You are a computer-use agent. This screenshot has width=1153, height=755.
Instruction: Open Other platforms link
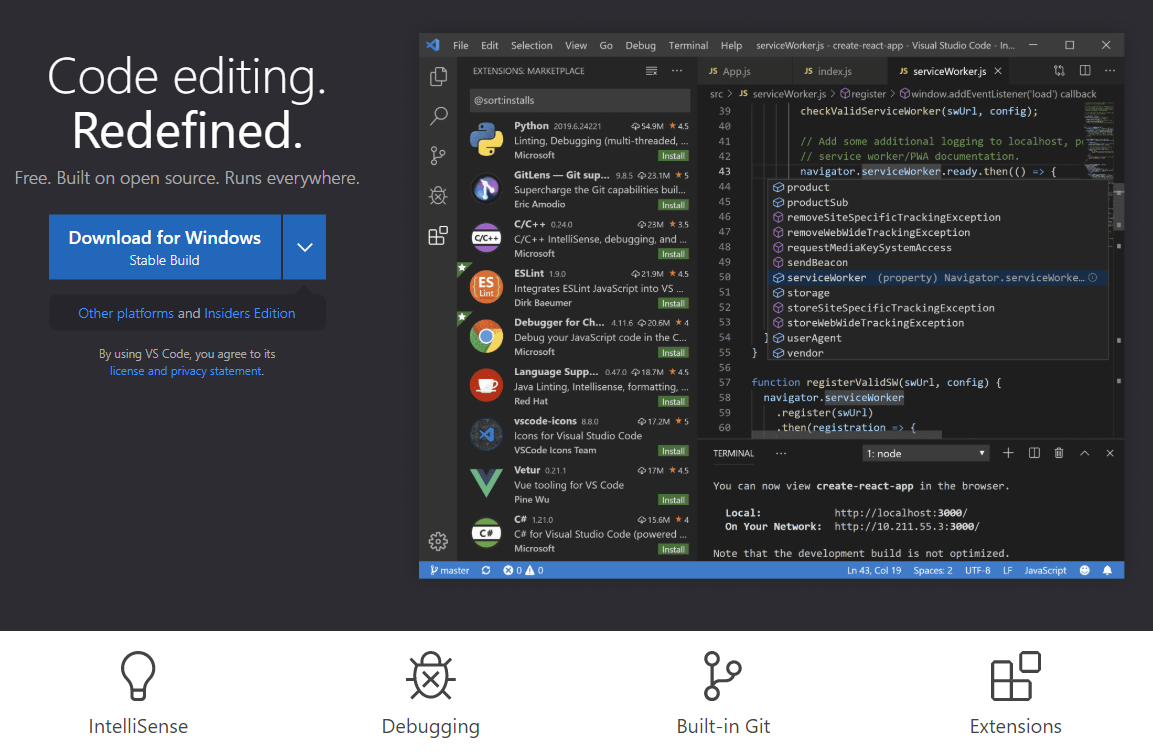(x=126, y=313)
